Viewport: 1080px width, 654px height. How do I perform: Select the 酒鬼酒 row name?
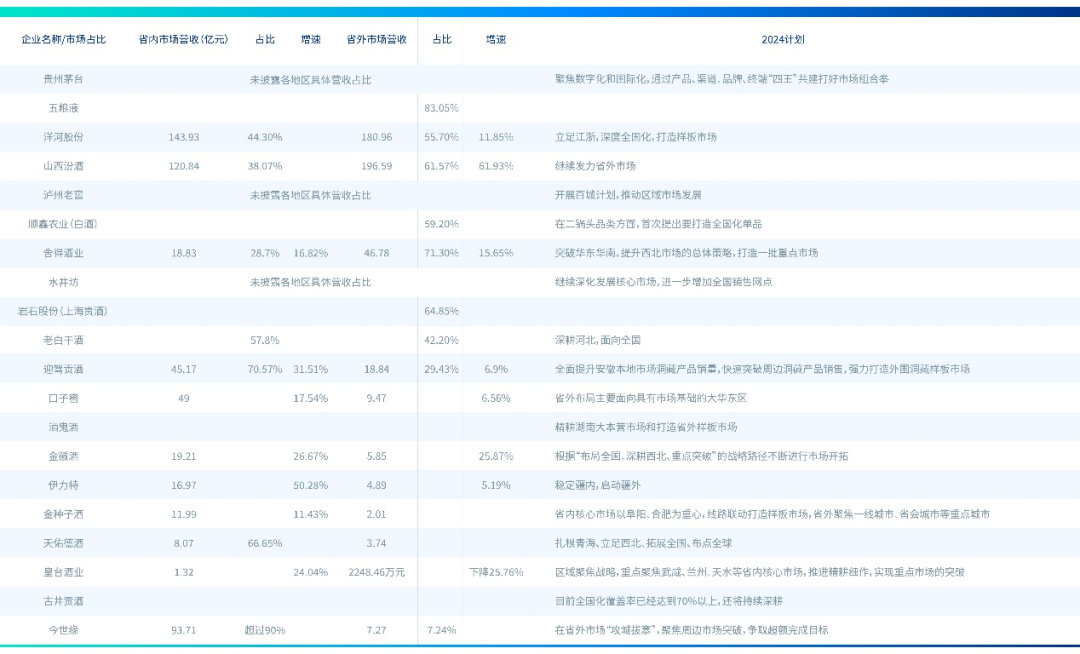[63, 427]
